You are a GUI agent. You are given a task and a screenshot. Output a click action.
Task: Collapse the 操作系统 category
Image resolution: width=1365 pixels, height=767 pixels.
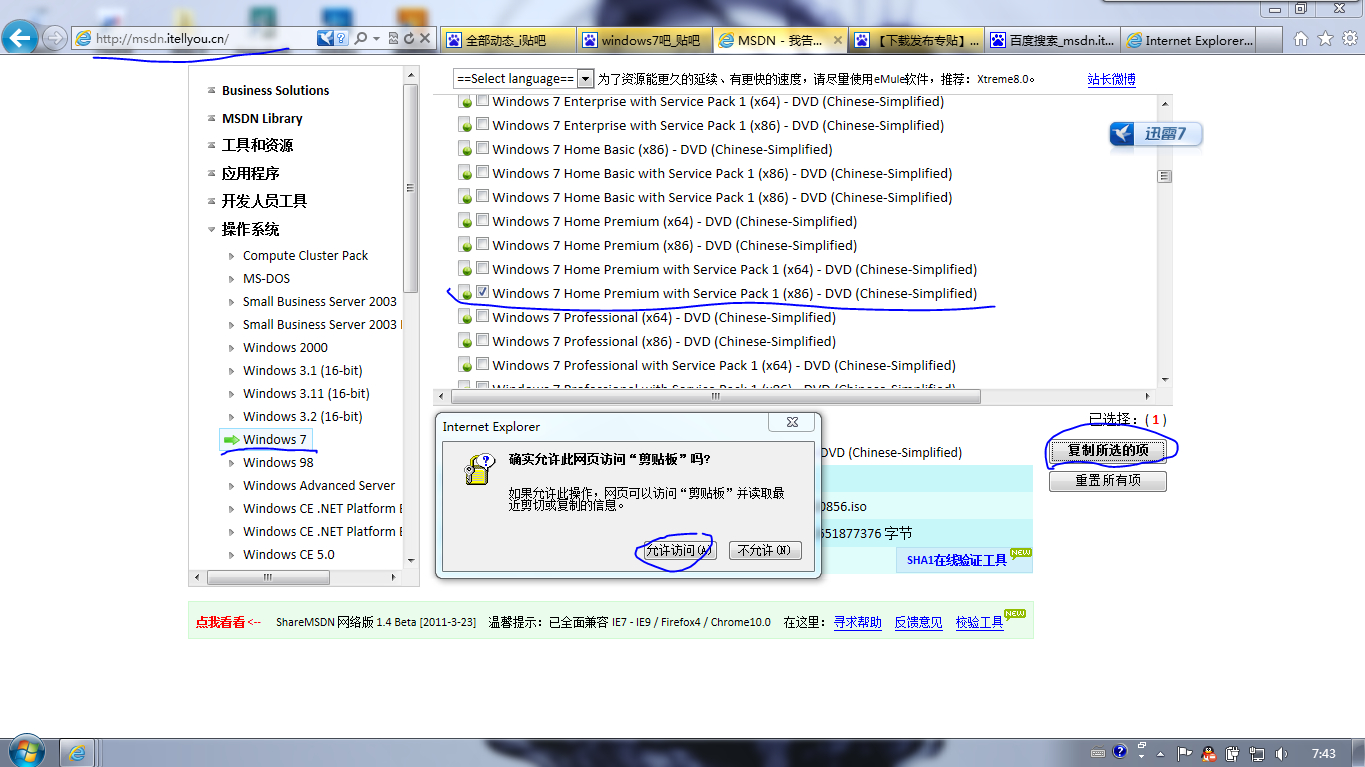[212, 229]
